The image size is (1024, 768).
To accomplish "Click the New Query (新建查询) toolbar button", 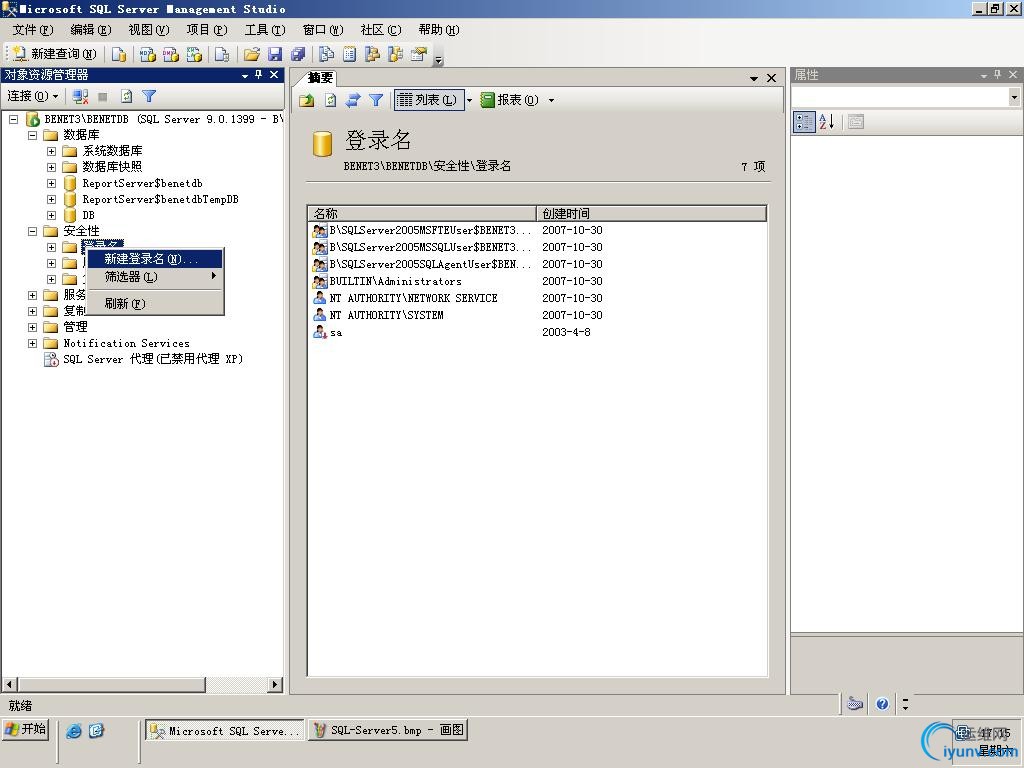I will click(54, 54).
